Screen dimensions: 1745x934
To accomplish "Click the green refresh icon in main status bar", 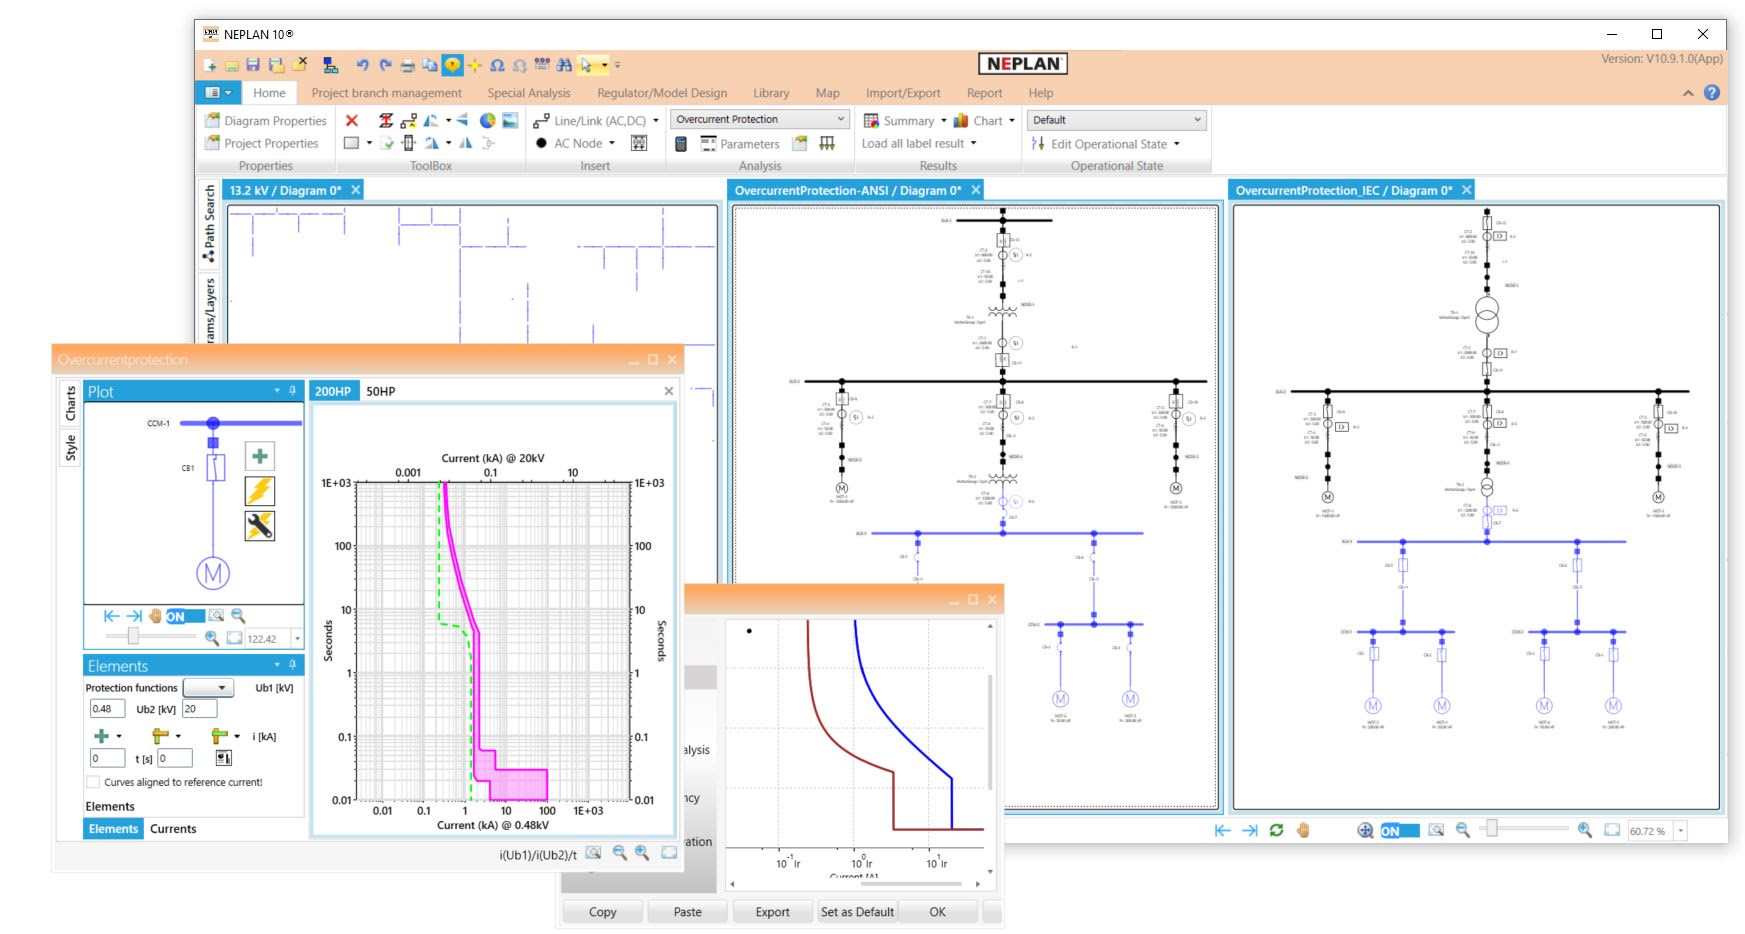I will click(1276, 830).
